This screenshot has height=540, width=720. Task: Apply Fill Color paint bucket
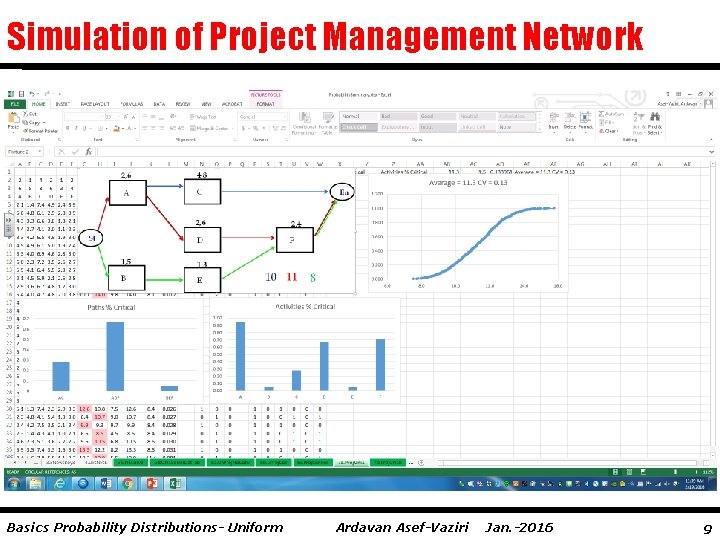point(117,129)
